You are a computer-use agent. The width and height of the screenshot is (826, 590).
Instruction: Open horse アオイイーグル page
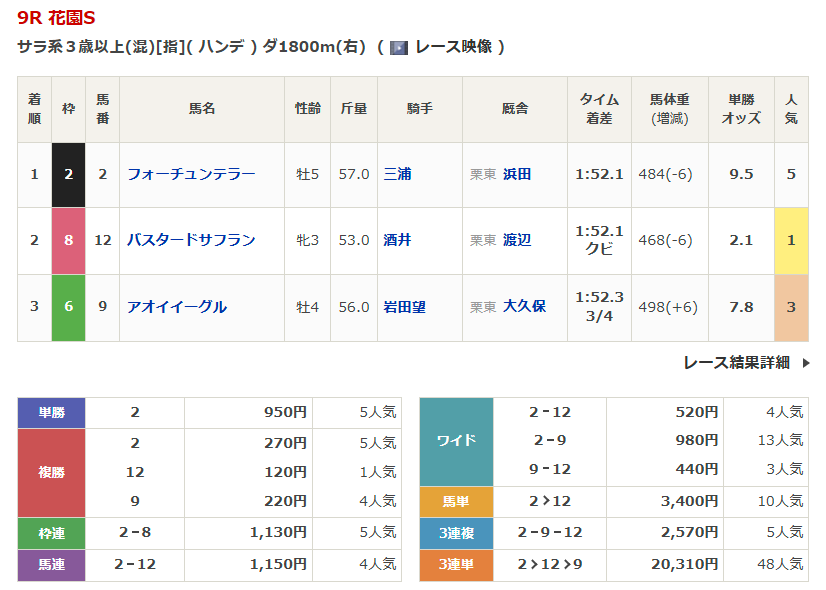coord(177,307)
